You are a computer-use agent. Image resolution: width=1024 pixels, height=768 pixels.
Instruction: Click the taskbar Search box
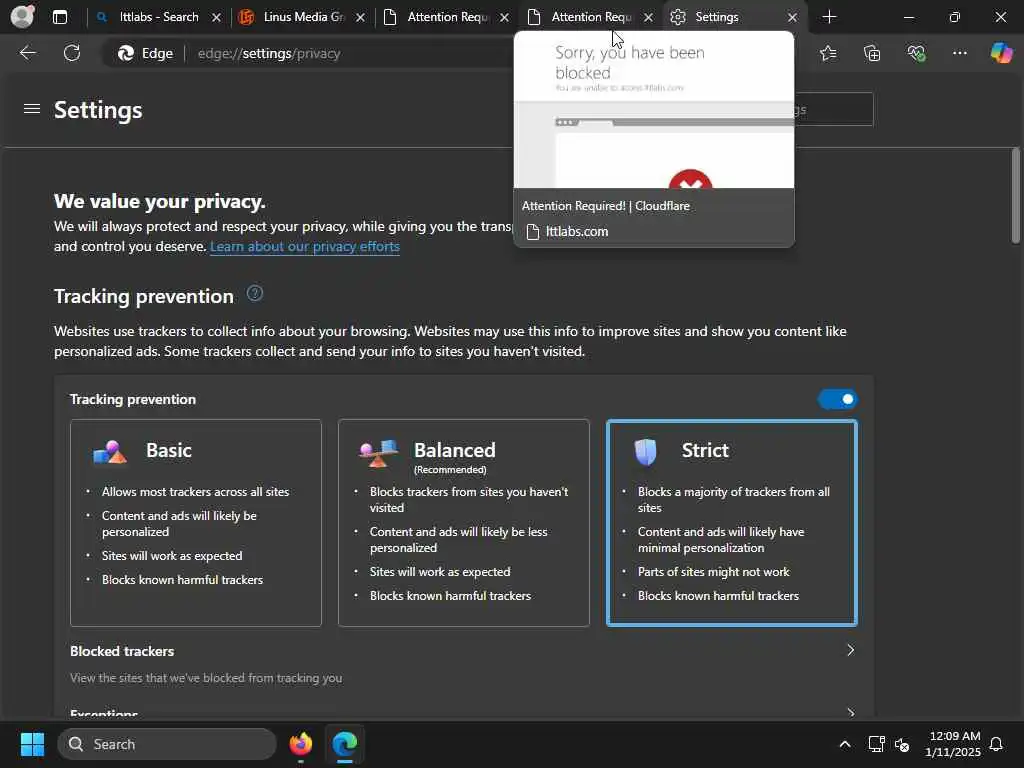tap(167, 744)
